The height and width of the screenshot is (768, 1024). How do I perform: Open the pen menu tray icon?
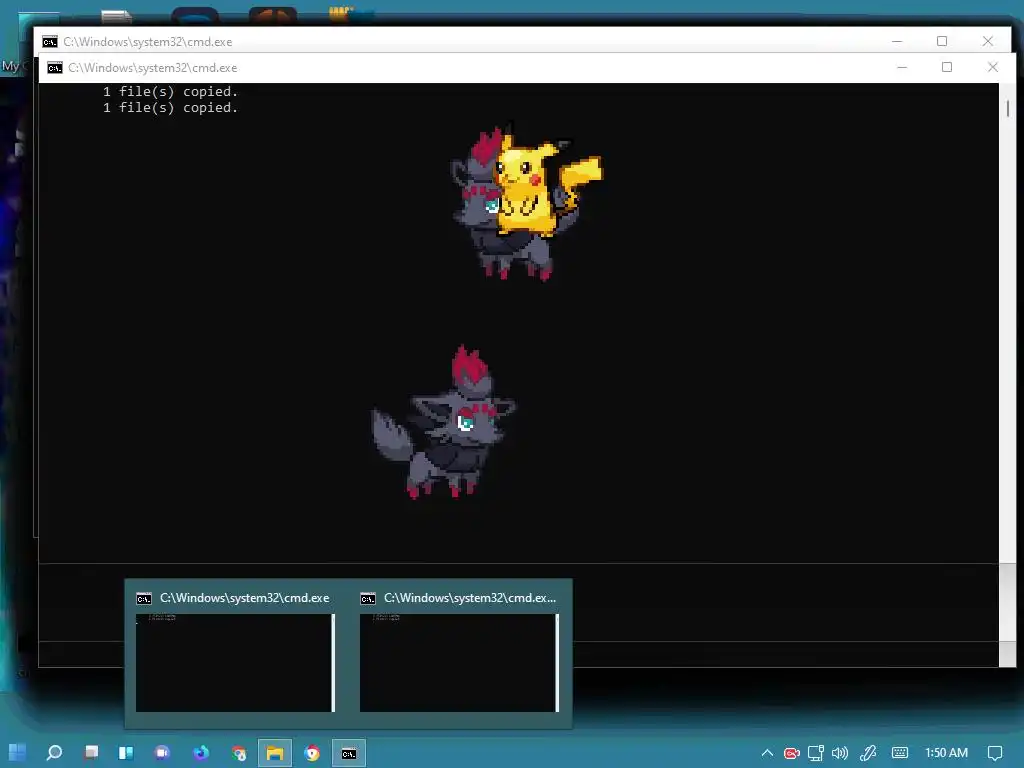(868, 753)
